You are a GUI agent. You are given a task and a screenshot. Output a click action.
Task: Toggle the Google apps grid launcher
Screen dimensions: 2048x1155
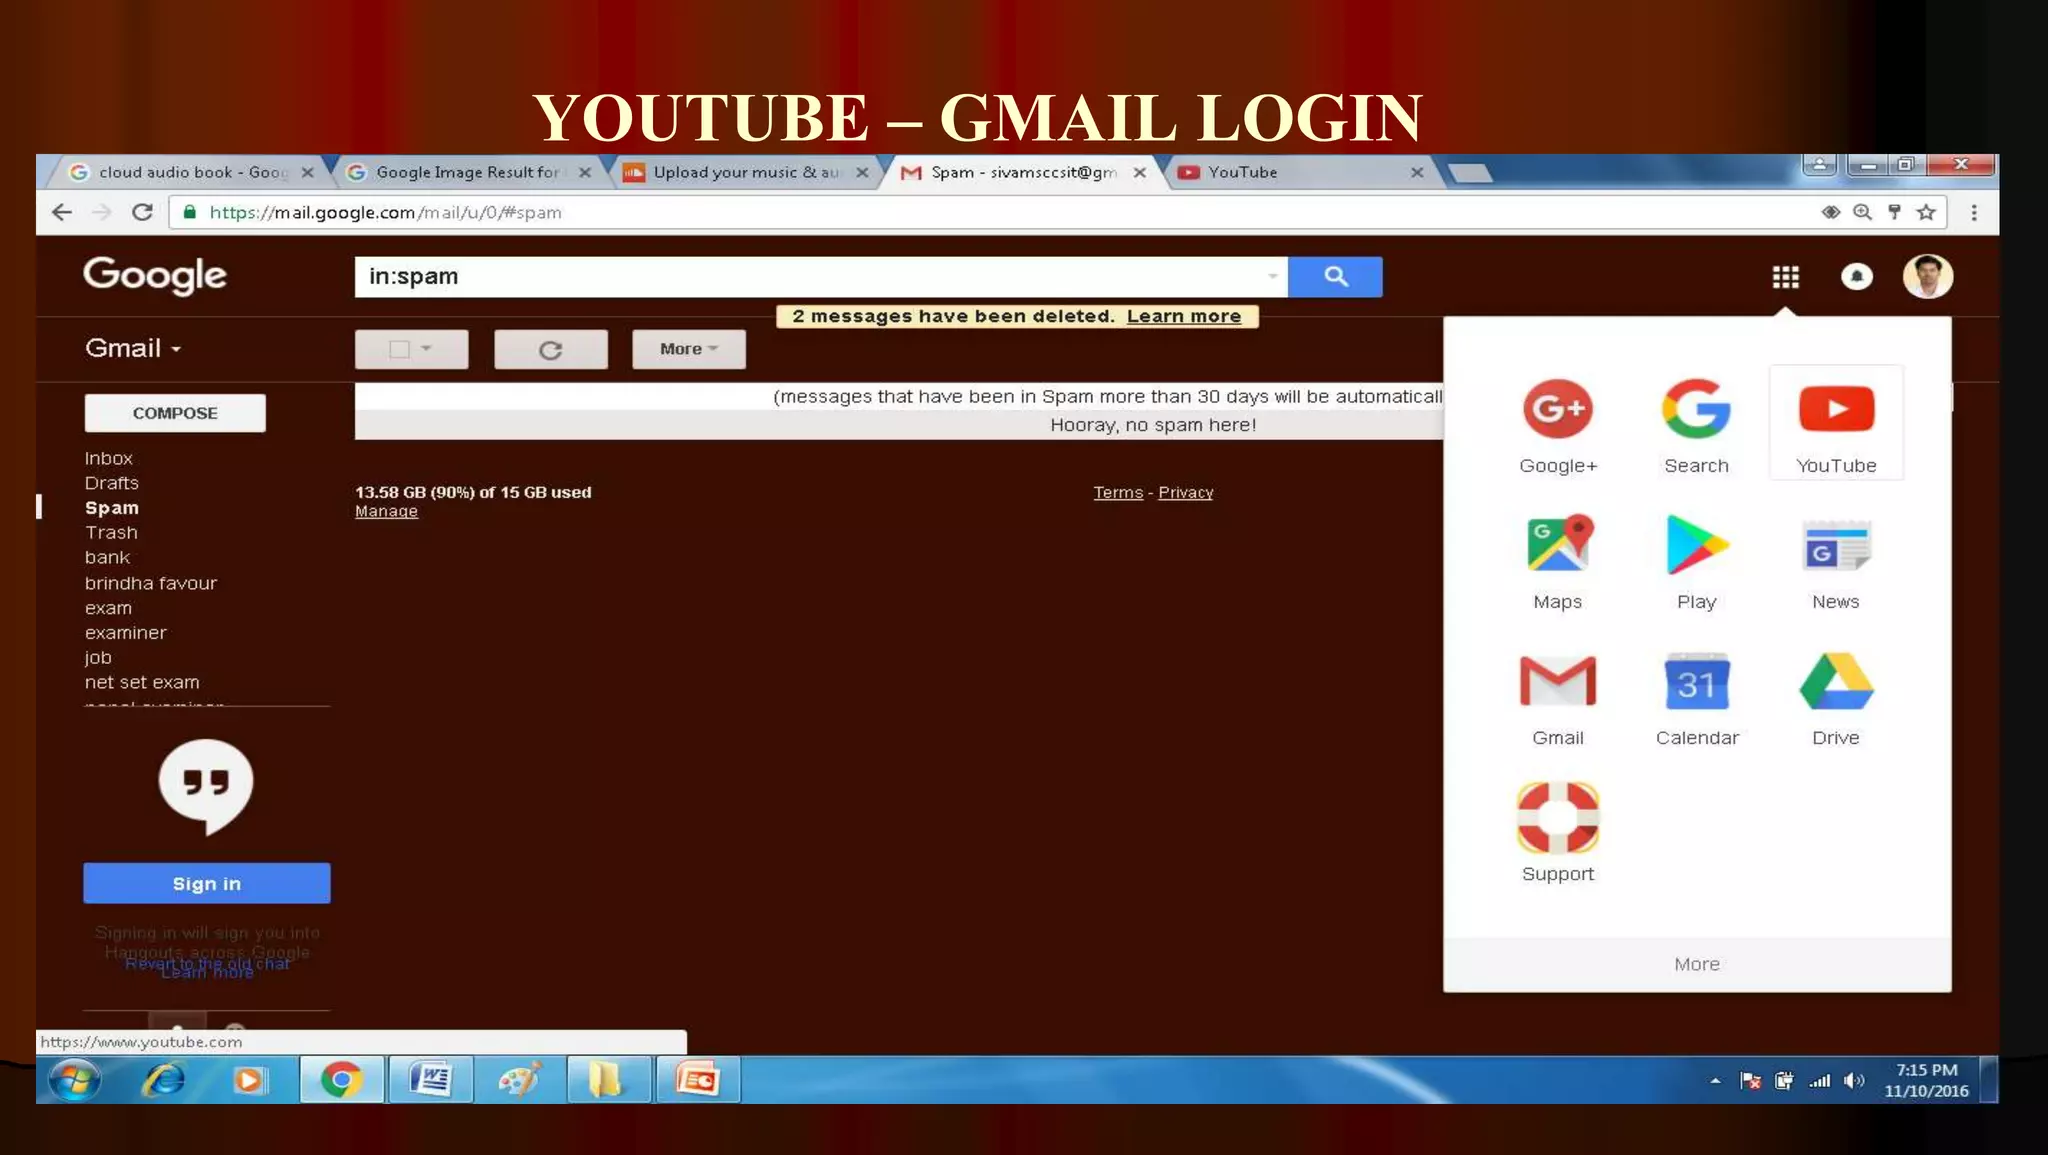point(1785,277)
